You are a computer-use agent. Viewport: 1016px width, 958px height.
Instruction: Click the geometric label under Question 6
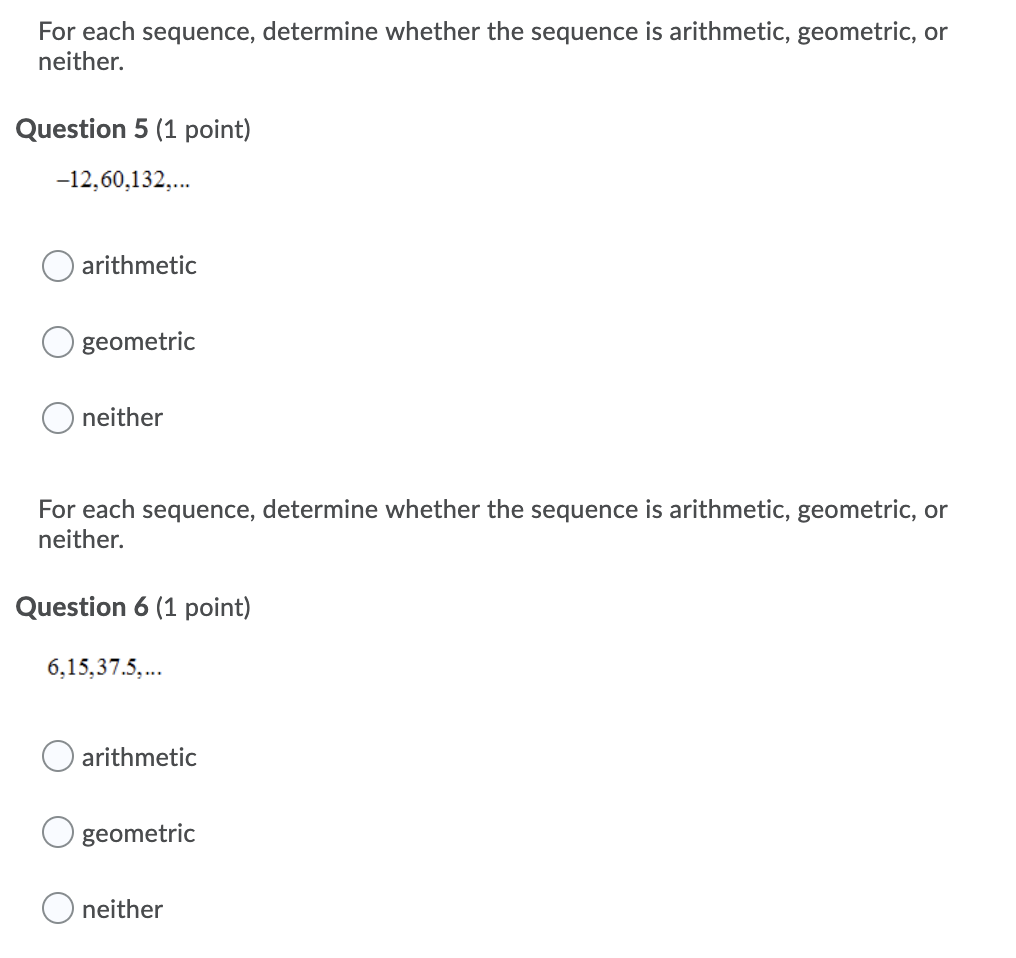[137, 833]
